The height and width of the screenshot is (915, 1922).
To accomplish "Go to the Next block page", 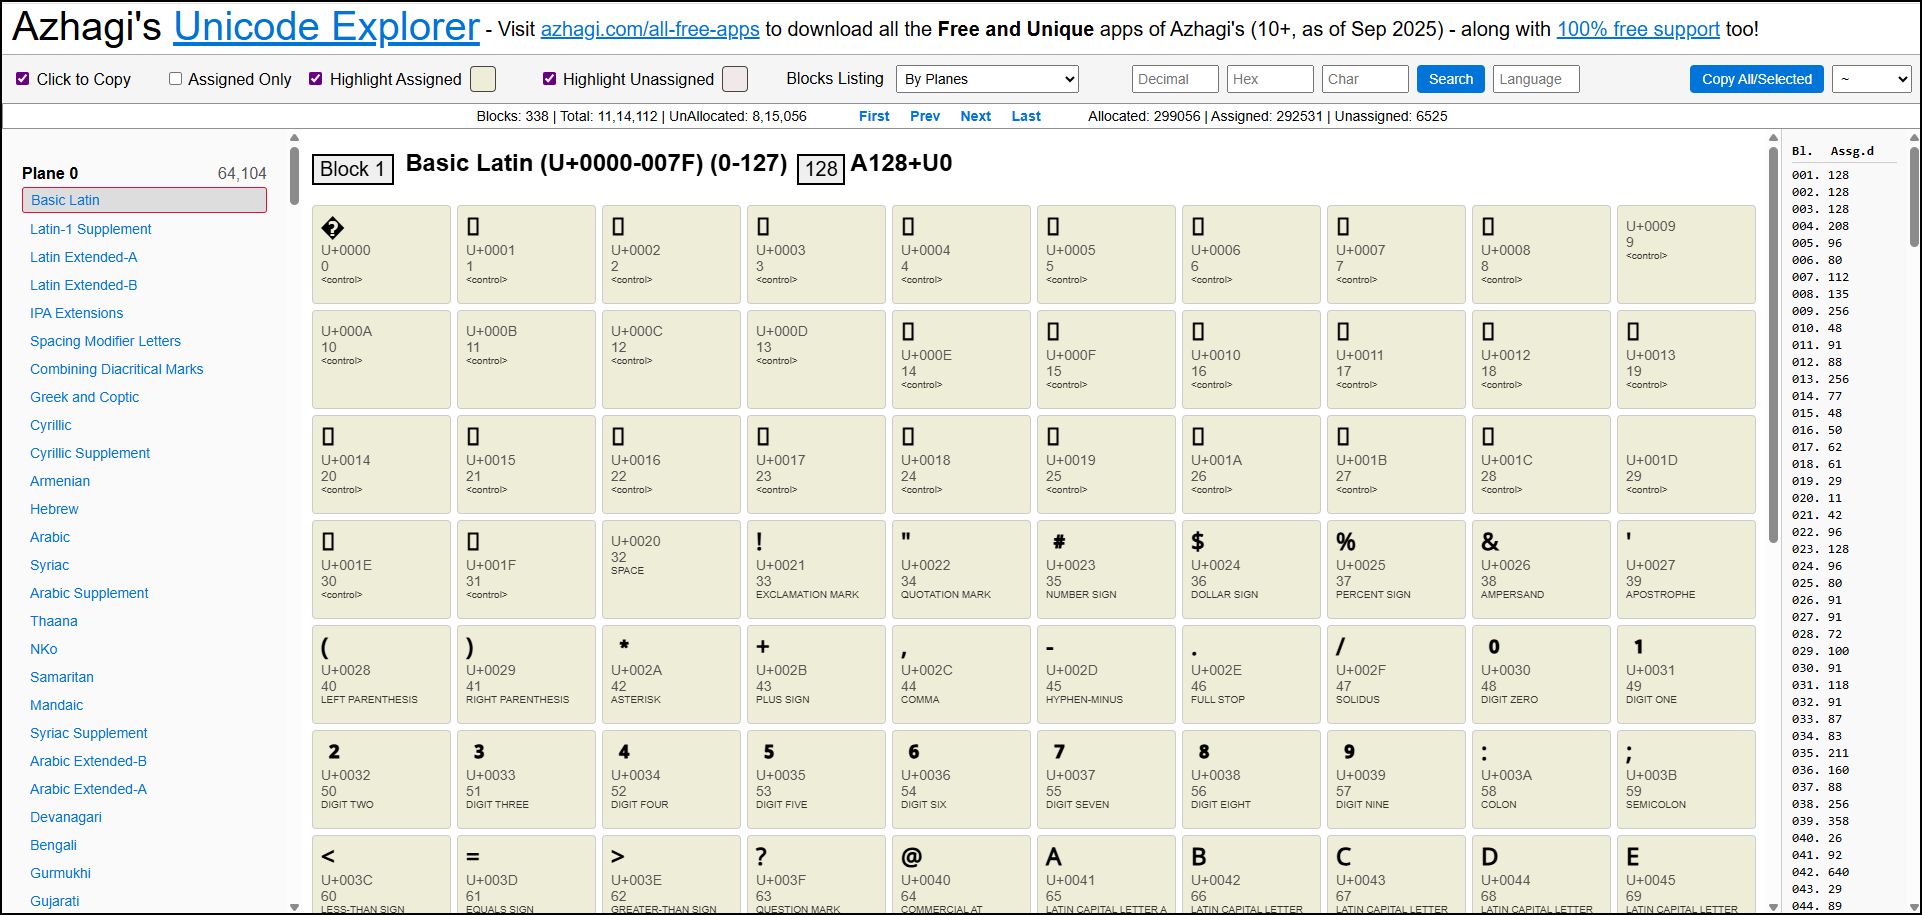I will coord(975,116).
